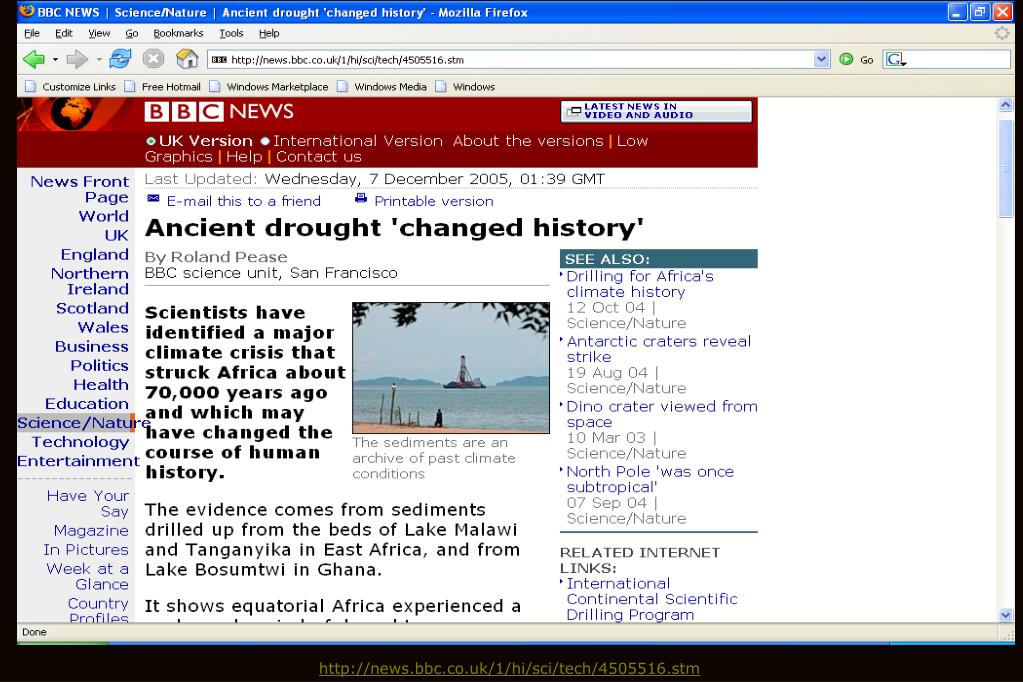Click the scrollbar down arrow
The image size is (1023, 682).
pyautogui.click(x=1005, y=615)
